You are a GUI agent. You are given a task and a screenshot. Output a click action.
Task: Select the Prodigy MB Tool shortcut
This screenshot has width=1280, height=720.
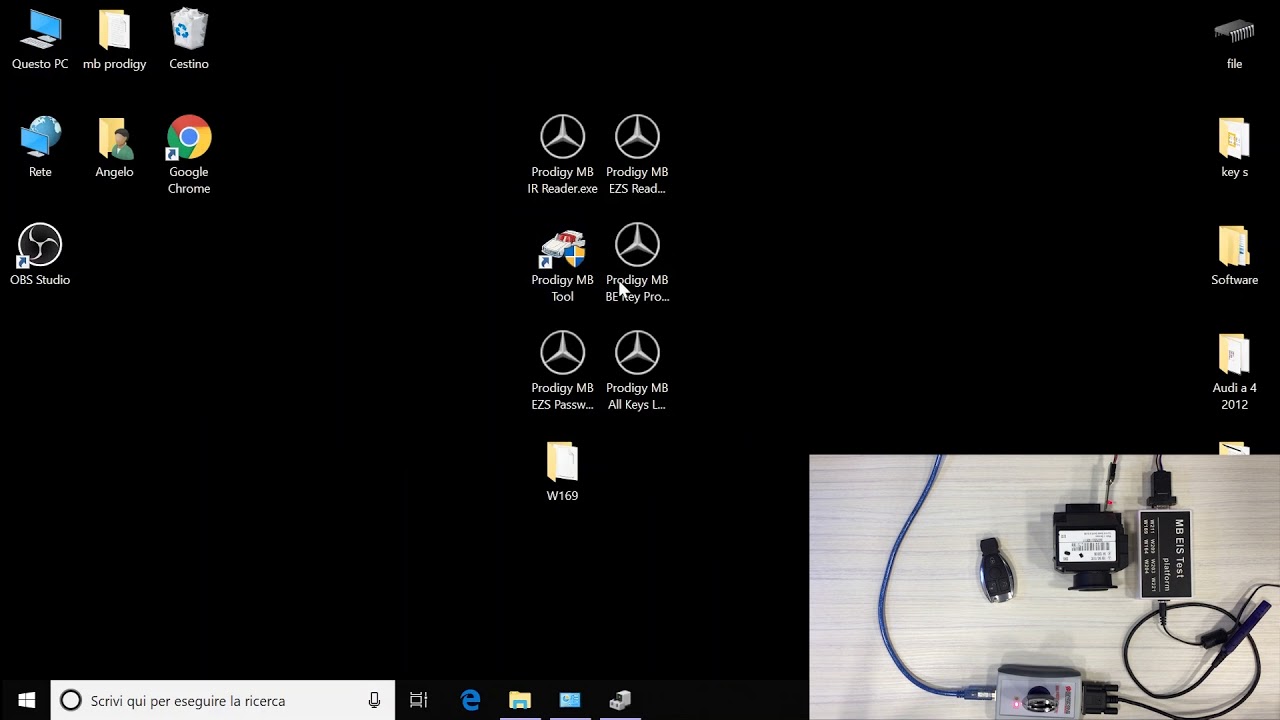(x=562, y=263)
